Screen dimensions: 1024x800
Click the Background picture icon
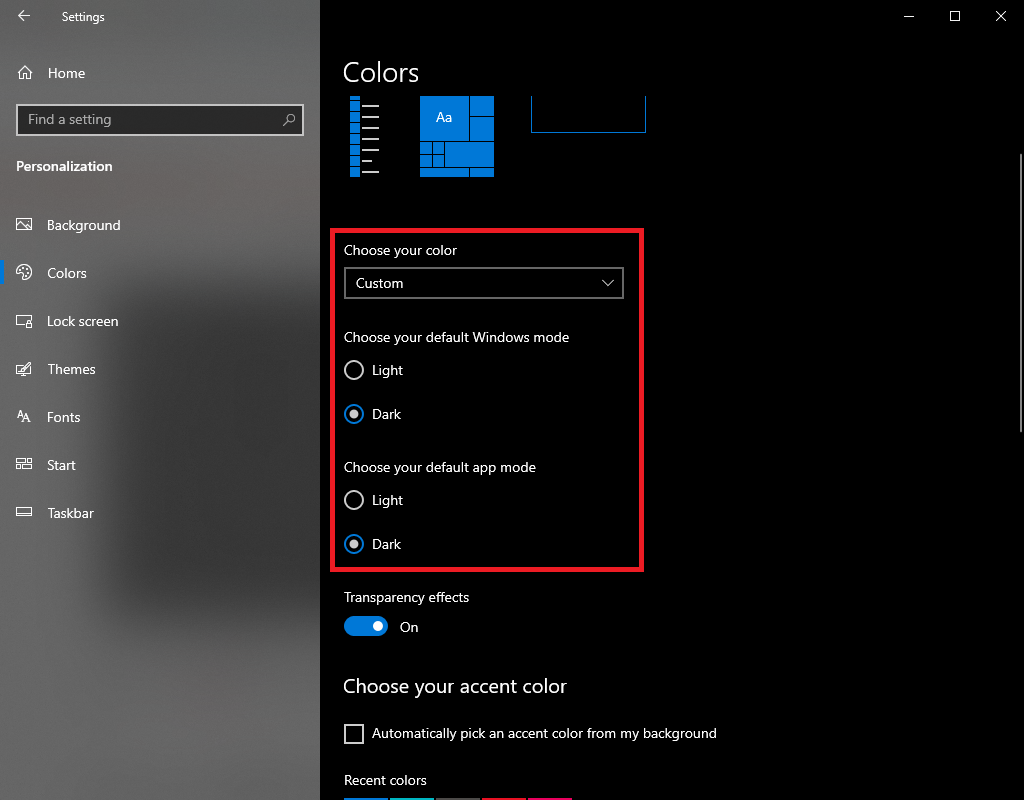pos(24,225)
